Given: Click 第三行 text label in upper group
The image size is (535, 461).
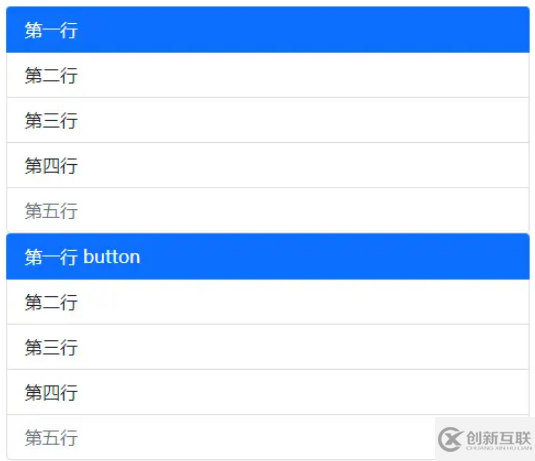Looking at the screenshot, I should tap(51, 120).
